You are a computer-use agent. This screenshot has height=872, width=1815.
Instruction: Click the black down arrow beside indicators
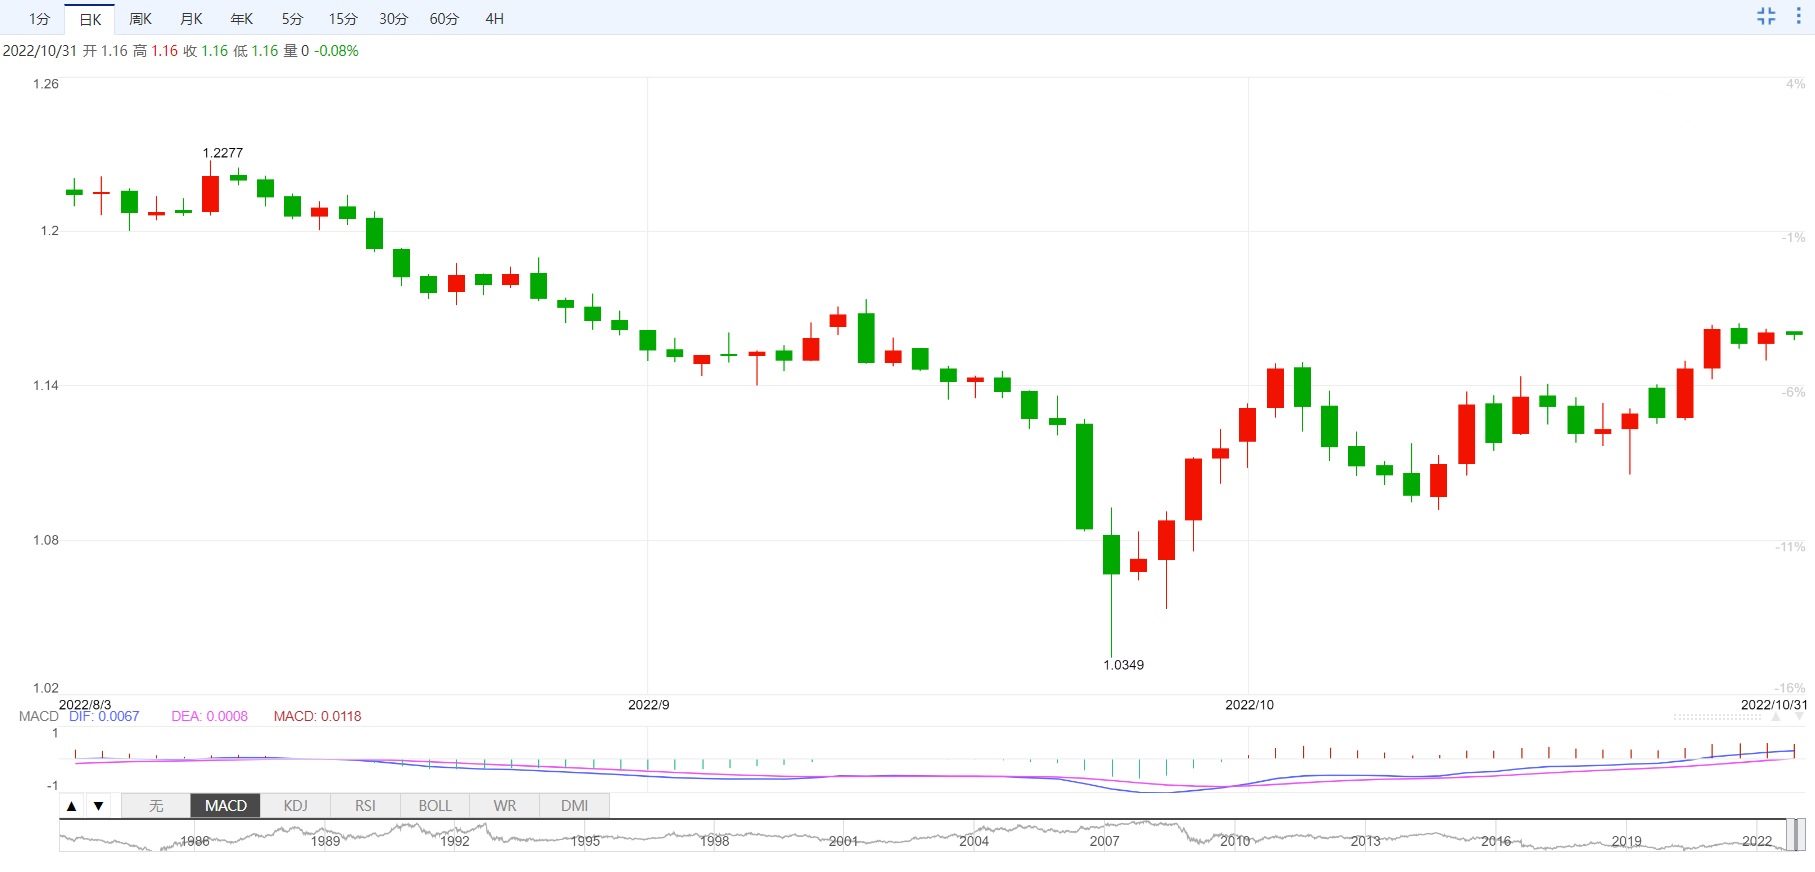[98, 806]
